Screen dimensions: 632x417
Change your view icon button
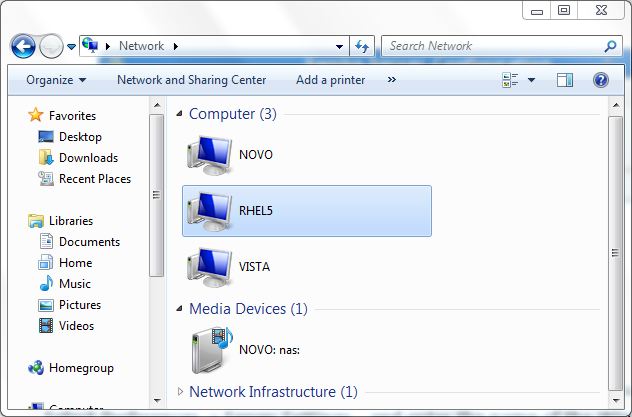coord(510,80)
